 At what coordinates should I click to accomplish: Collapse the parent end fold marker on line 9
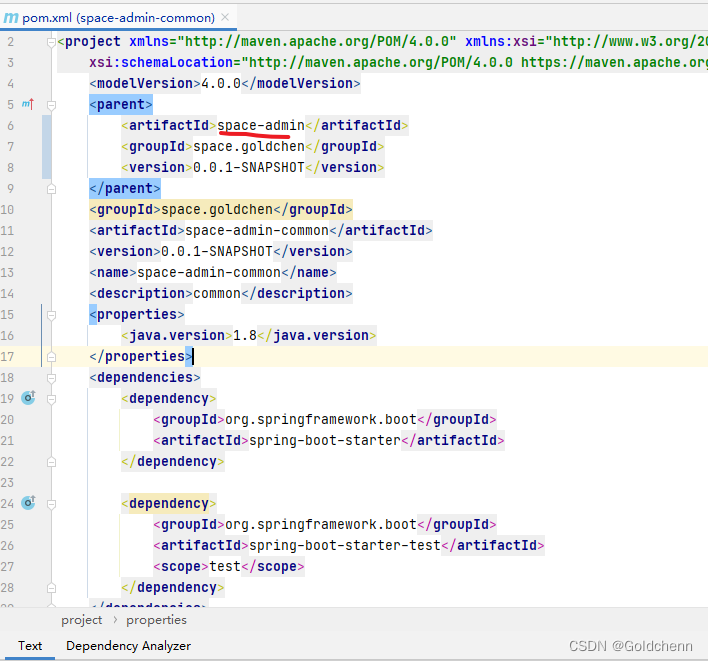(x=51, y=189)
